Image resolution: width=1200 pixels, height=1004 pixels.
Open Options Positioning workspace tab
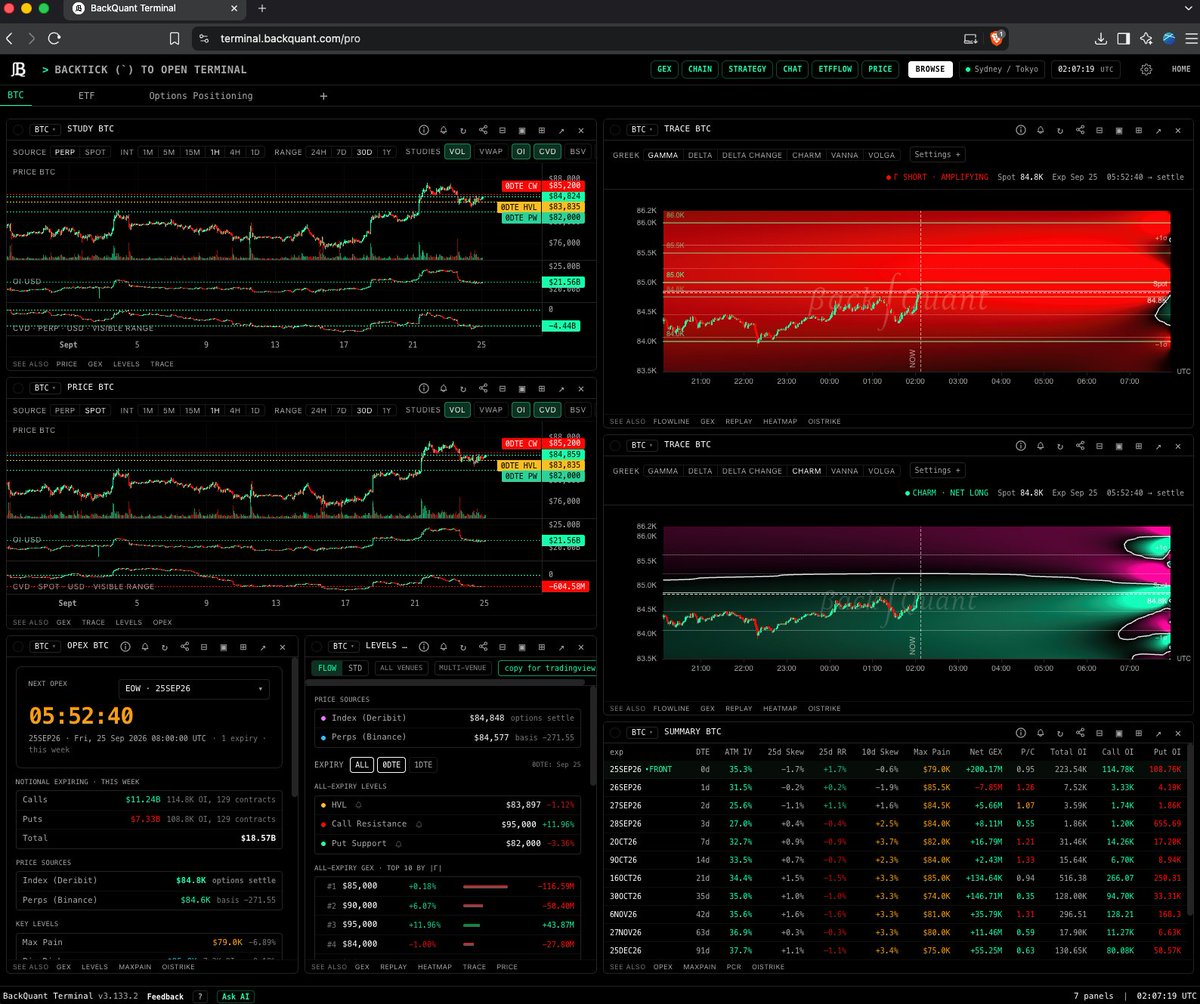point(201,96)
